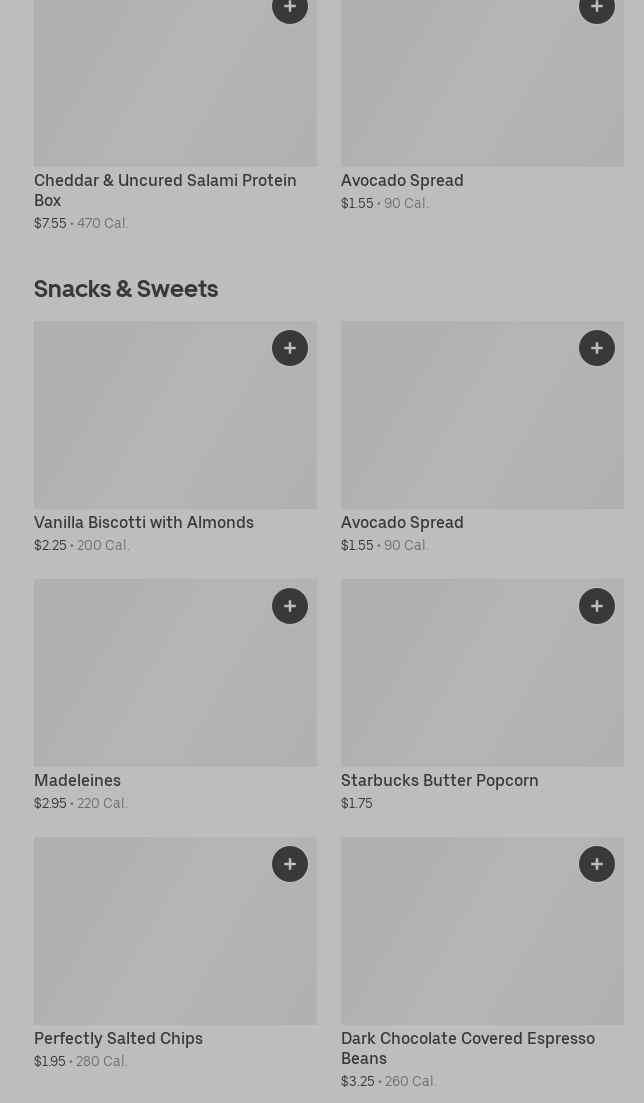Viewport: 644px width, 1103px height.
Task: Add Cheddar & Uncured Salami Protein Box
Action: click(290, 9)
